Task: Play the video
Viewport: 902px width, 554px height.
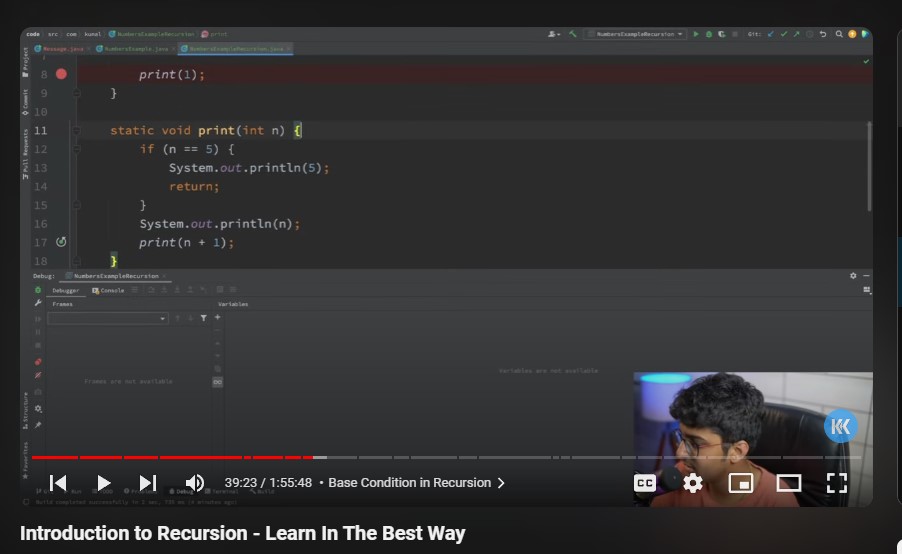Action: click(104, 483)
